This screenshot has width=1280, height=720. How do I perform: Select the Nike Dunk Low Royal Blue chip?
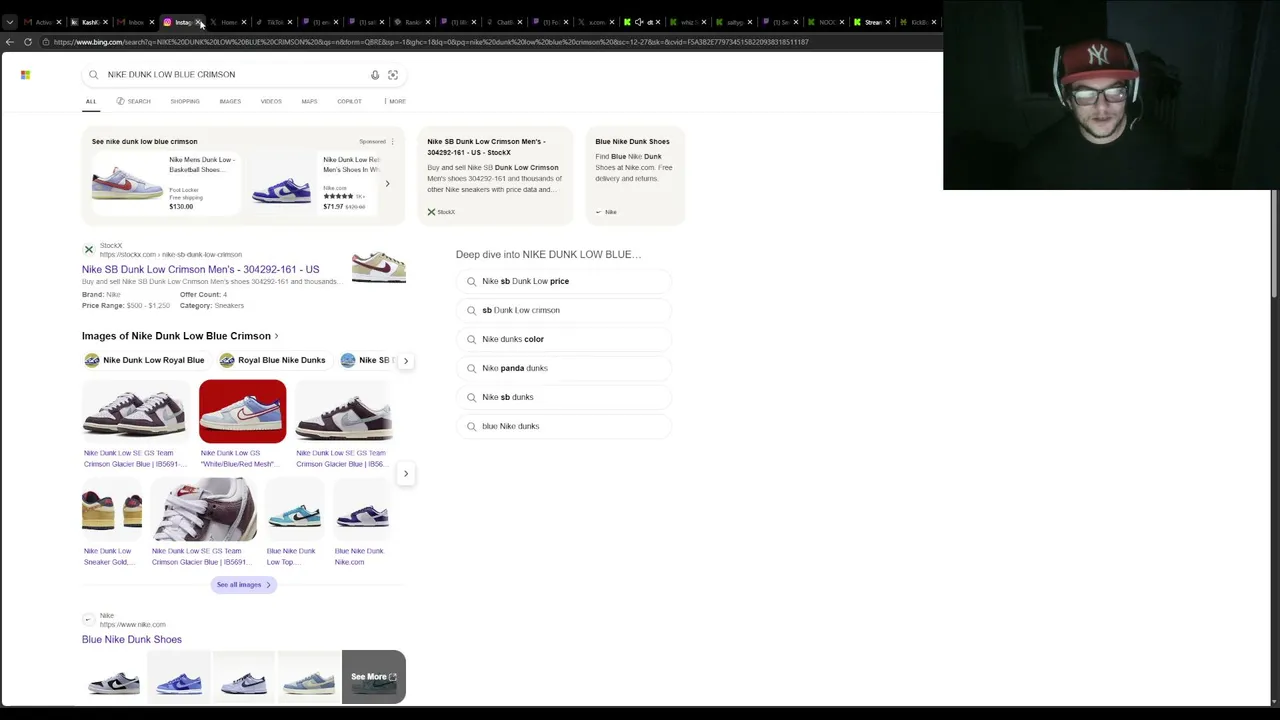[x=145, y=360]
